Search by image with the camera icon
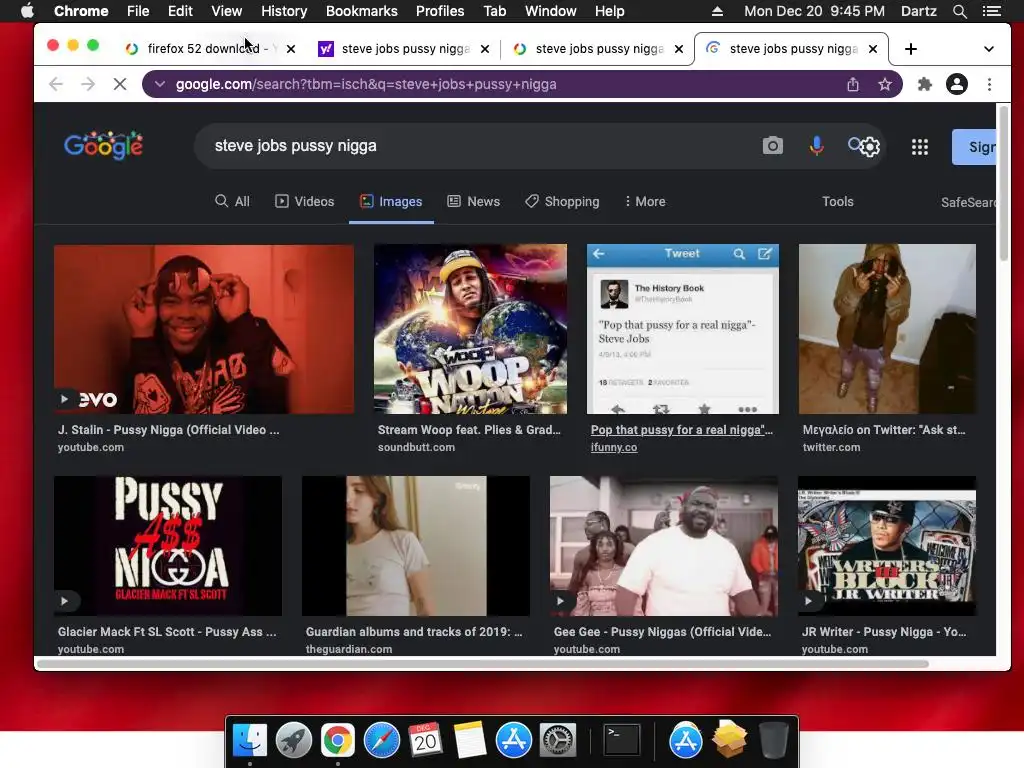Image resolution: width=1024 pixels, height=768 pixels. [772, 146]
